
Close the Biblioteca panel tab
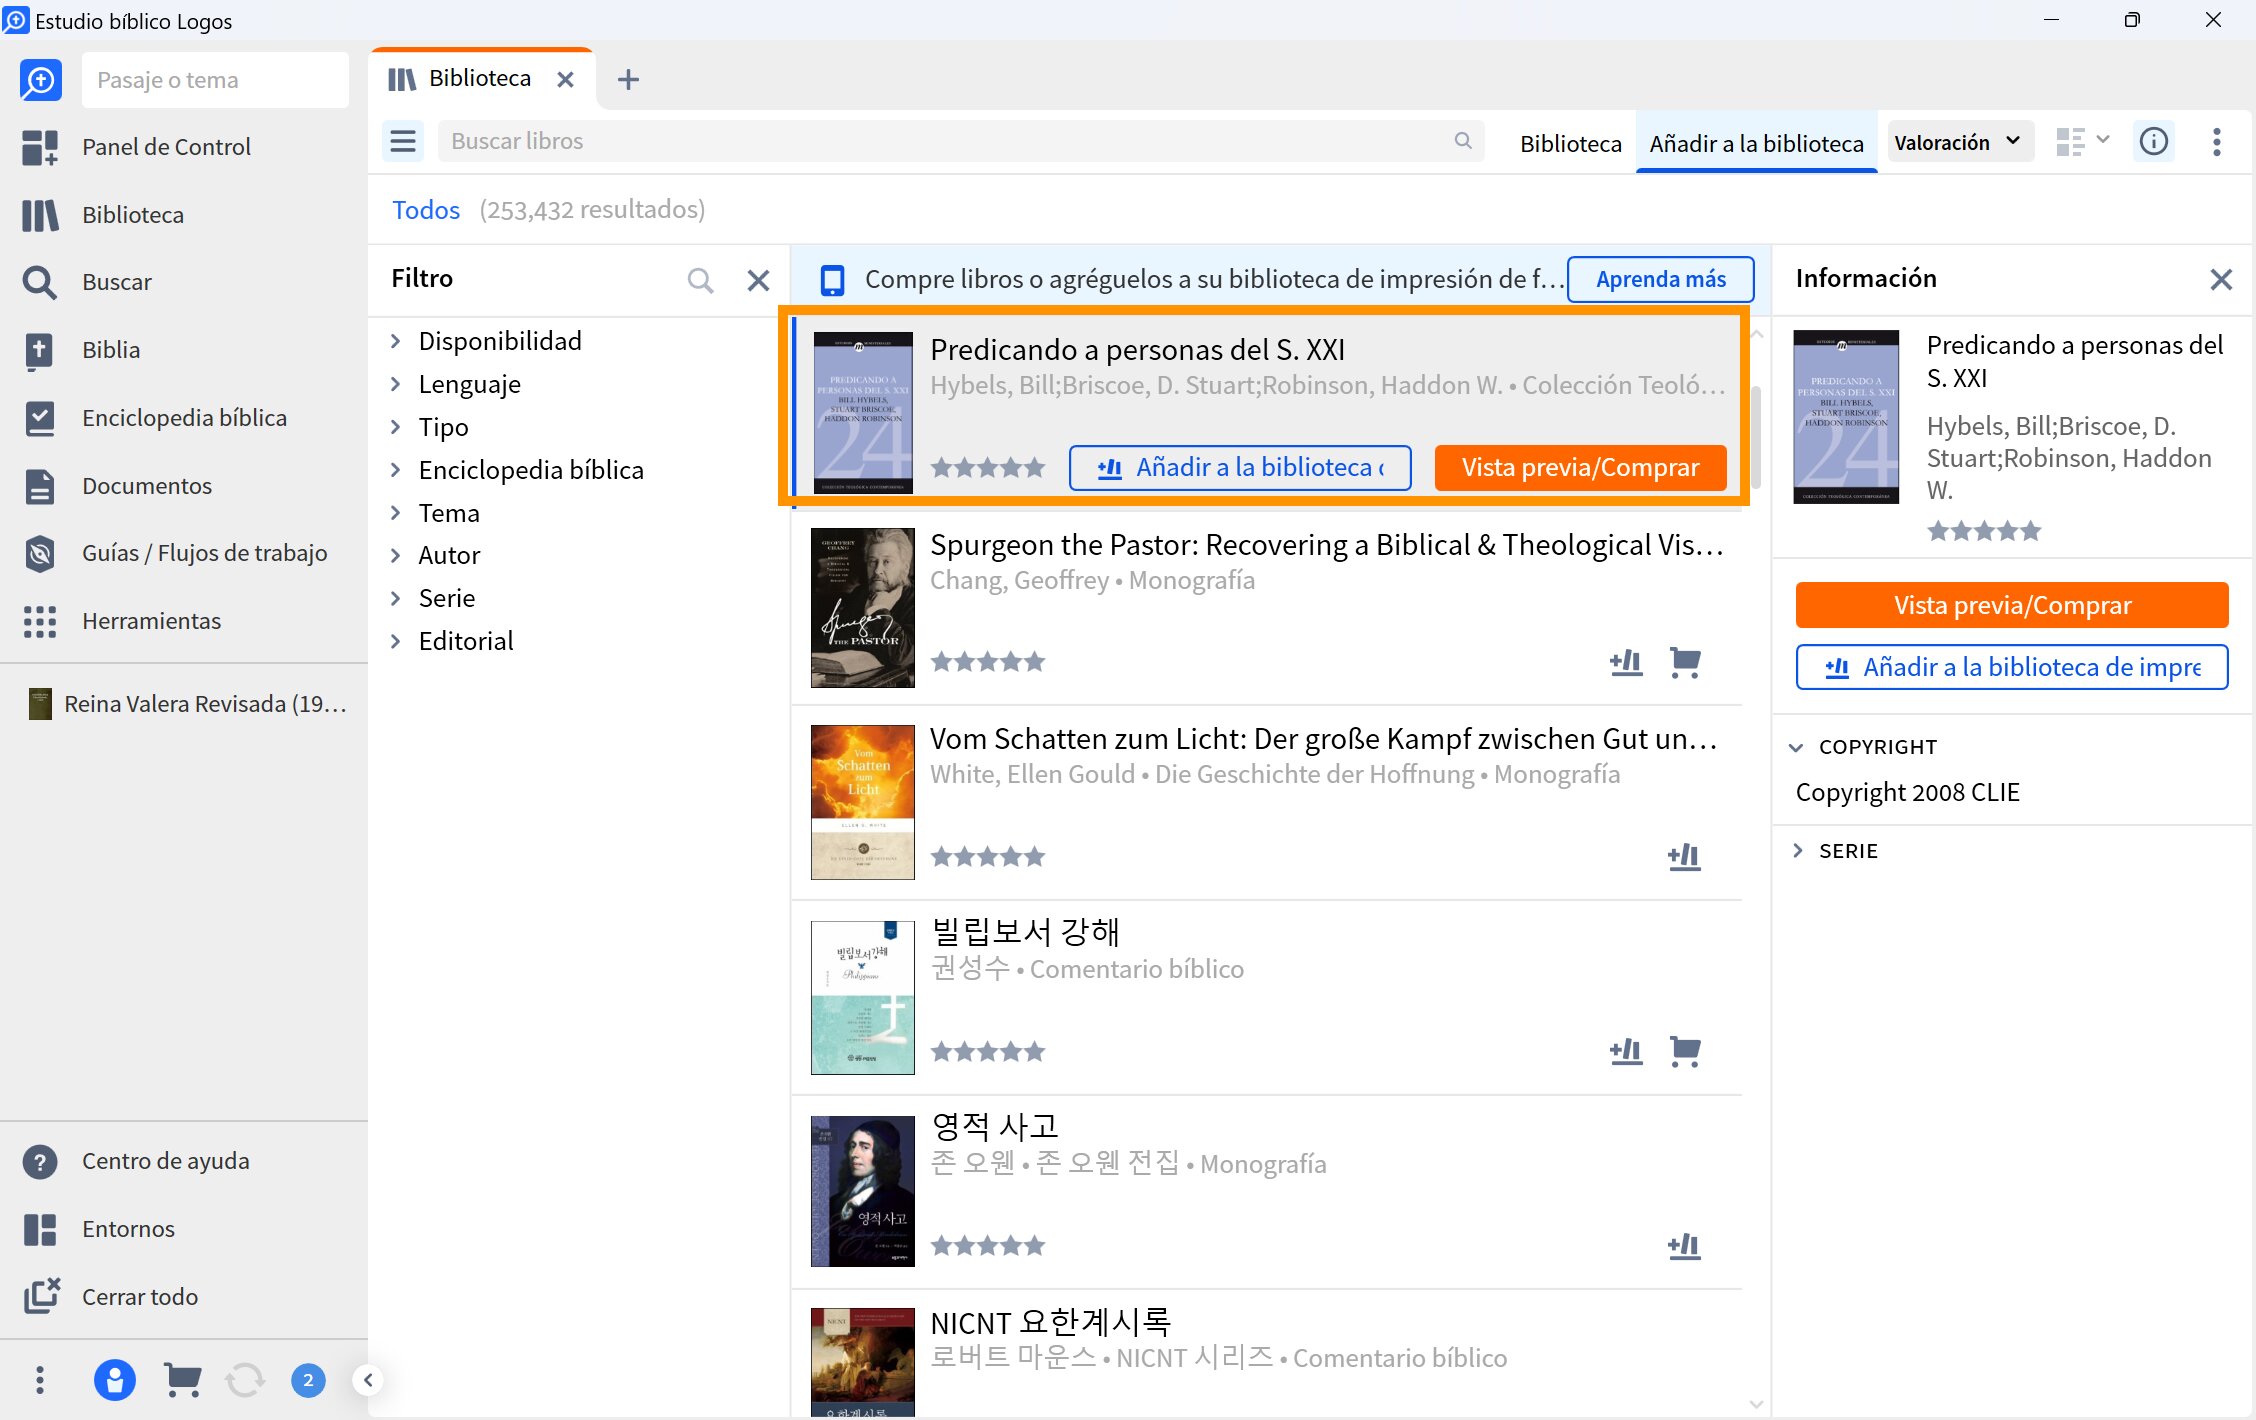click(x=565, y=80)
